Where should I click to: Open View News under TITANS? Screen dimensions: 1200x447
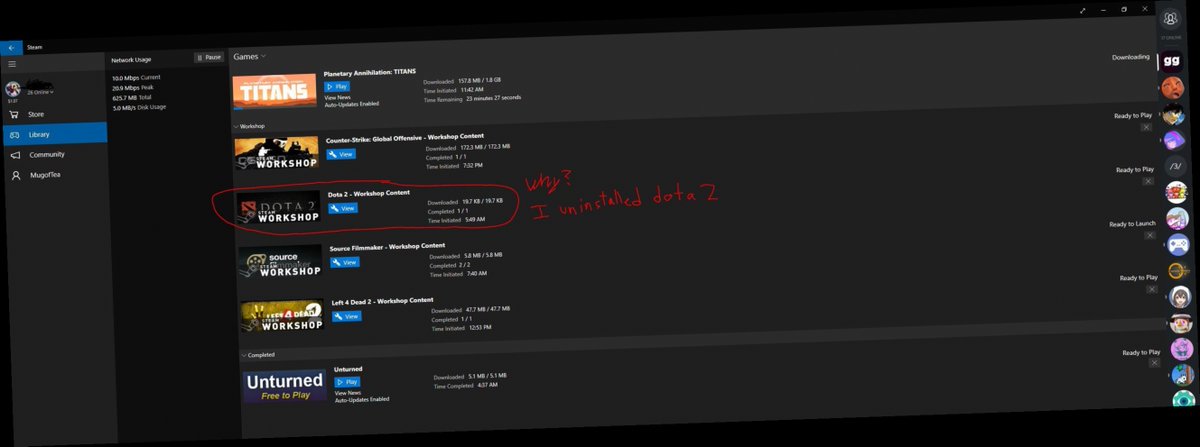(x=337, y=97)
